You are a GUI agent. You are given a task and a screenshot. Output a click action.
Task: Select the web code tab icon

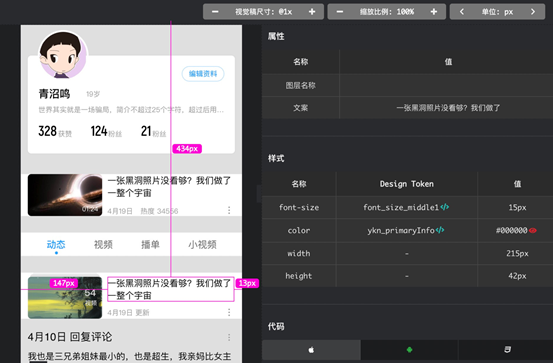[x=507, y=350]
